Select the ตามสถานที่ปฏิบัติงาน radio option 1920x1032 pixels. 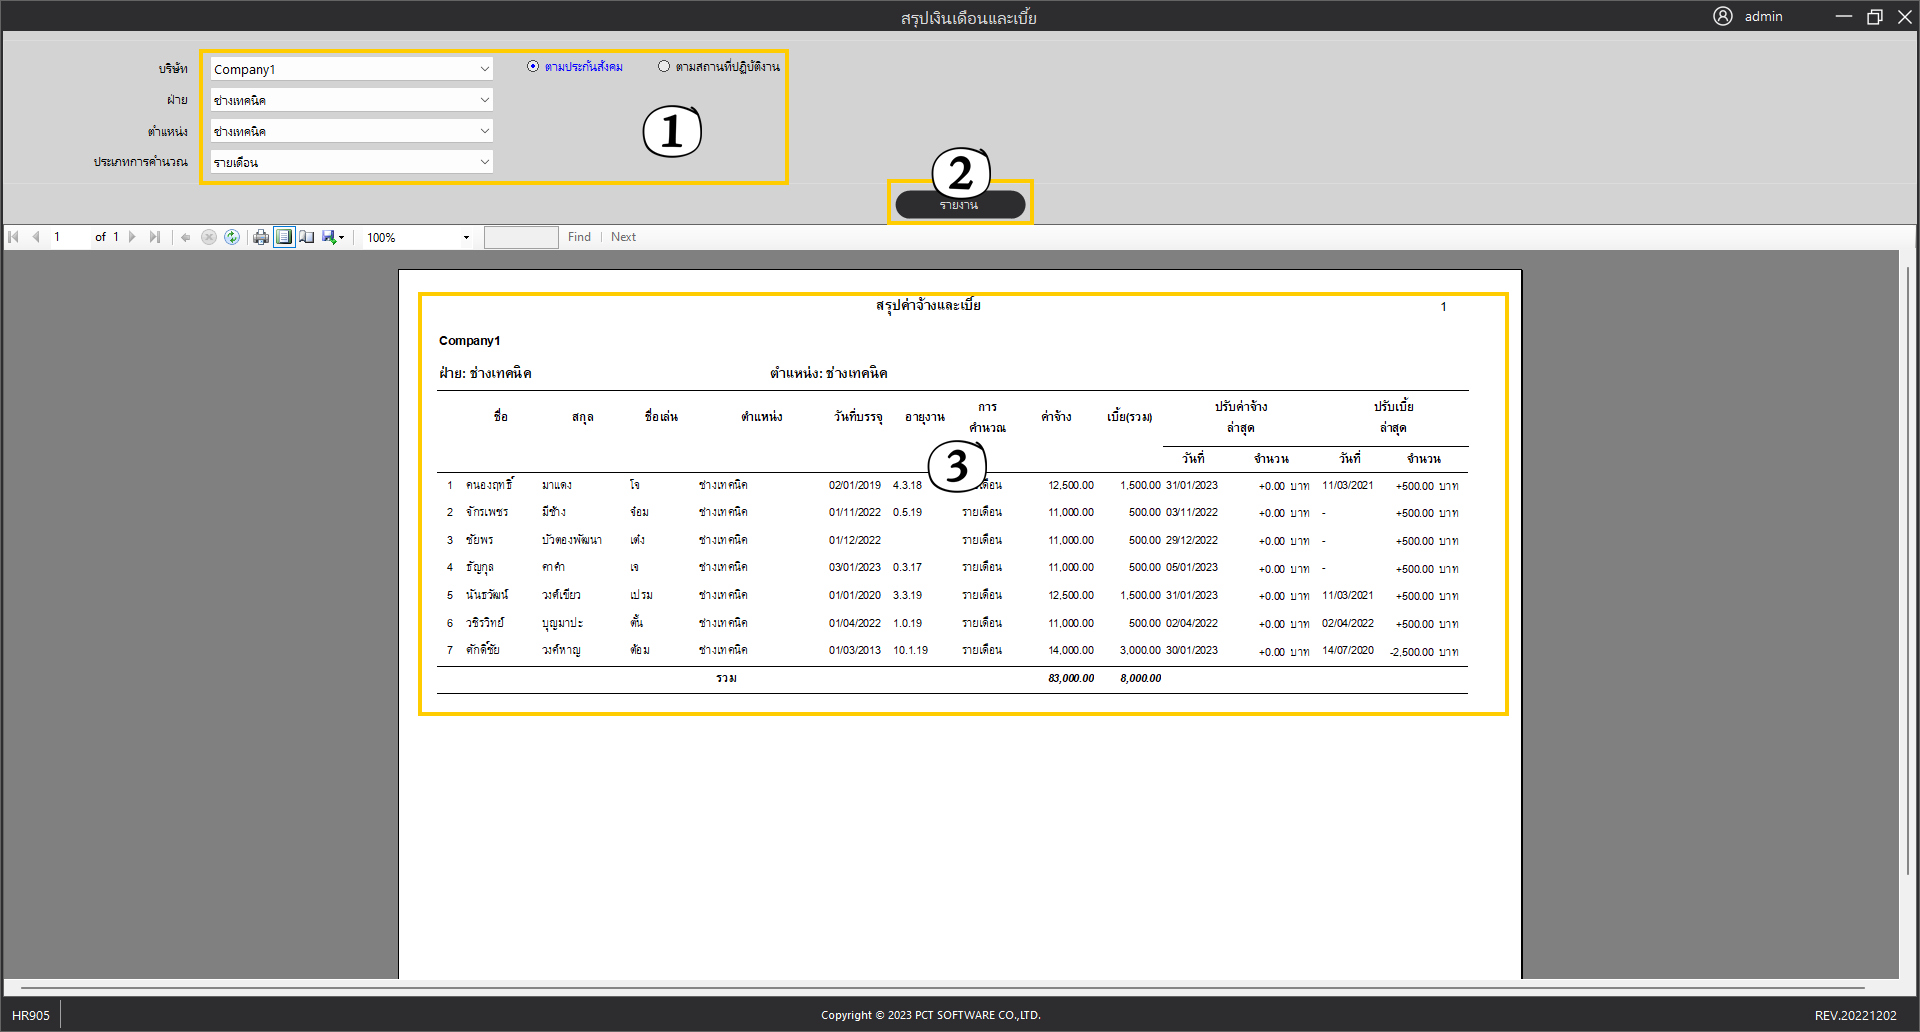664,66
